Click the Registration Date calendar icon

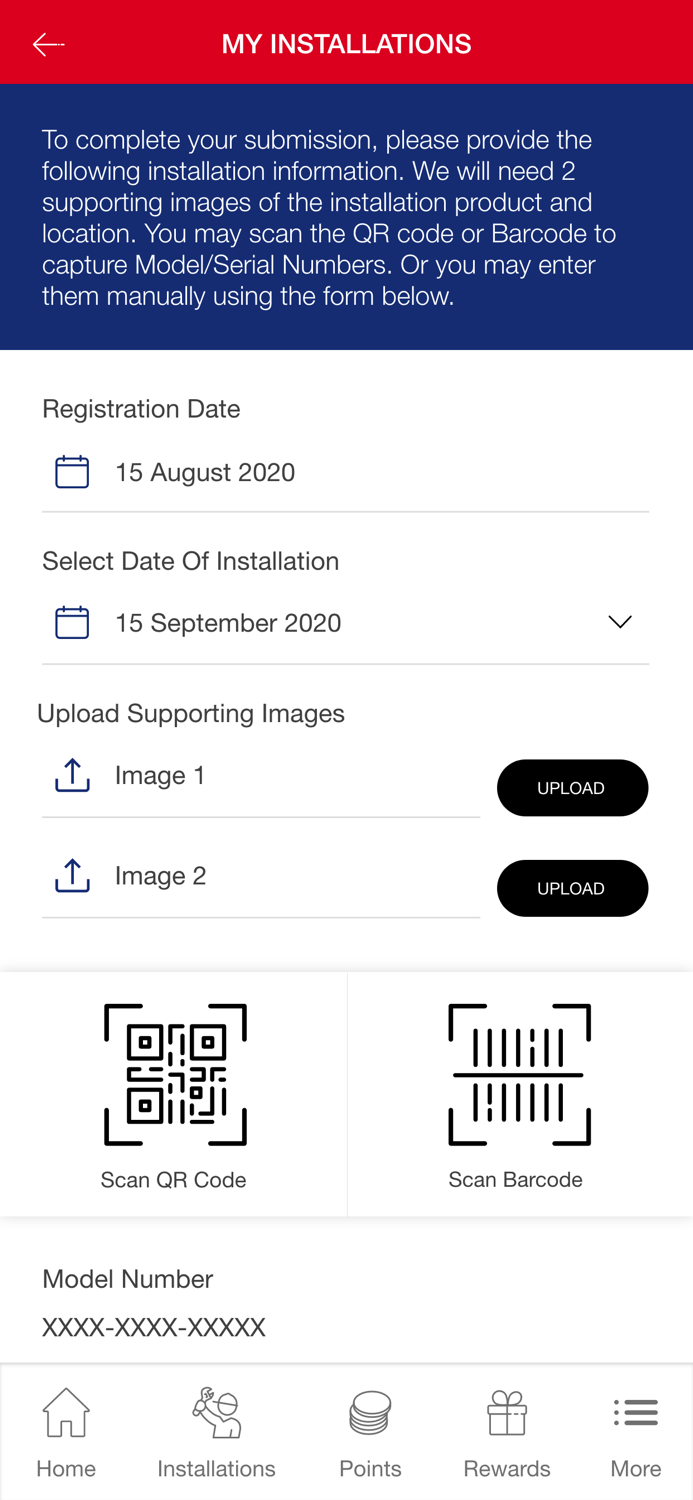click(72, 472)
